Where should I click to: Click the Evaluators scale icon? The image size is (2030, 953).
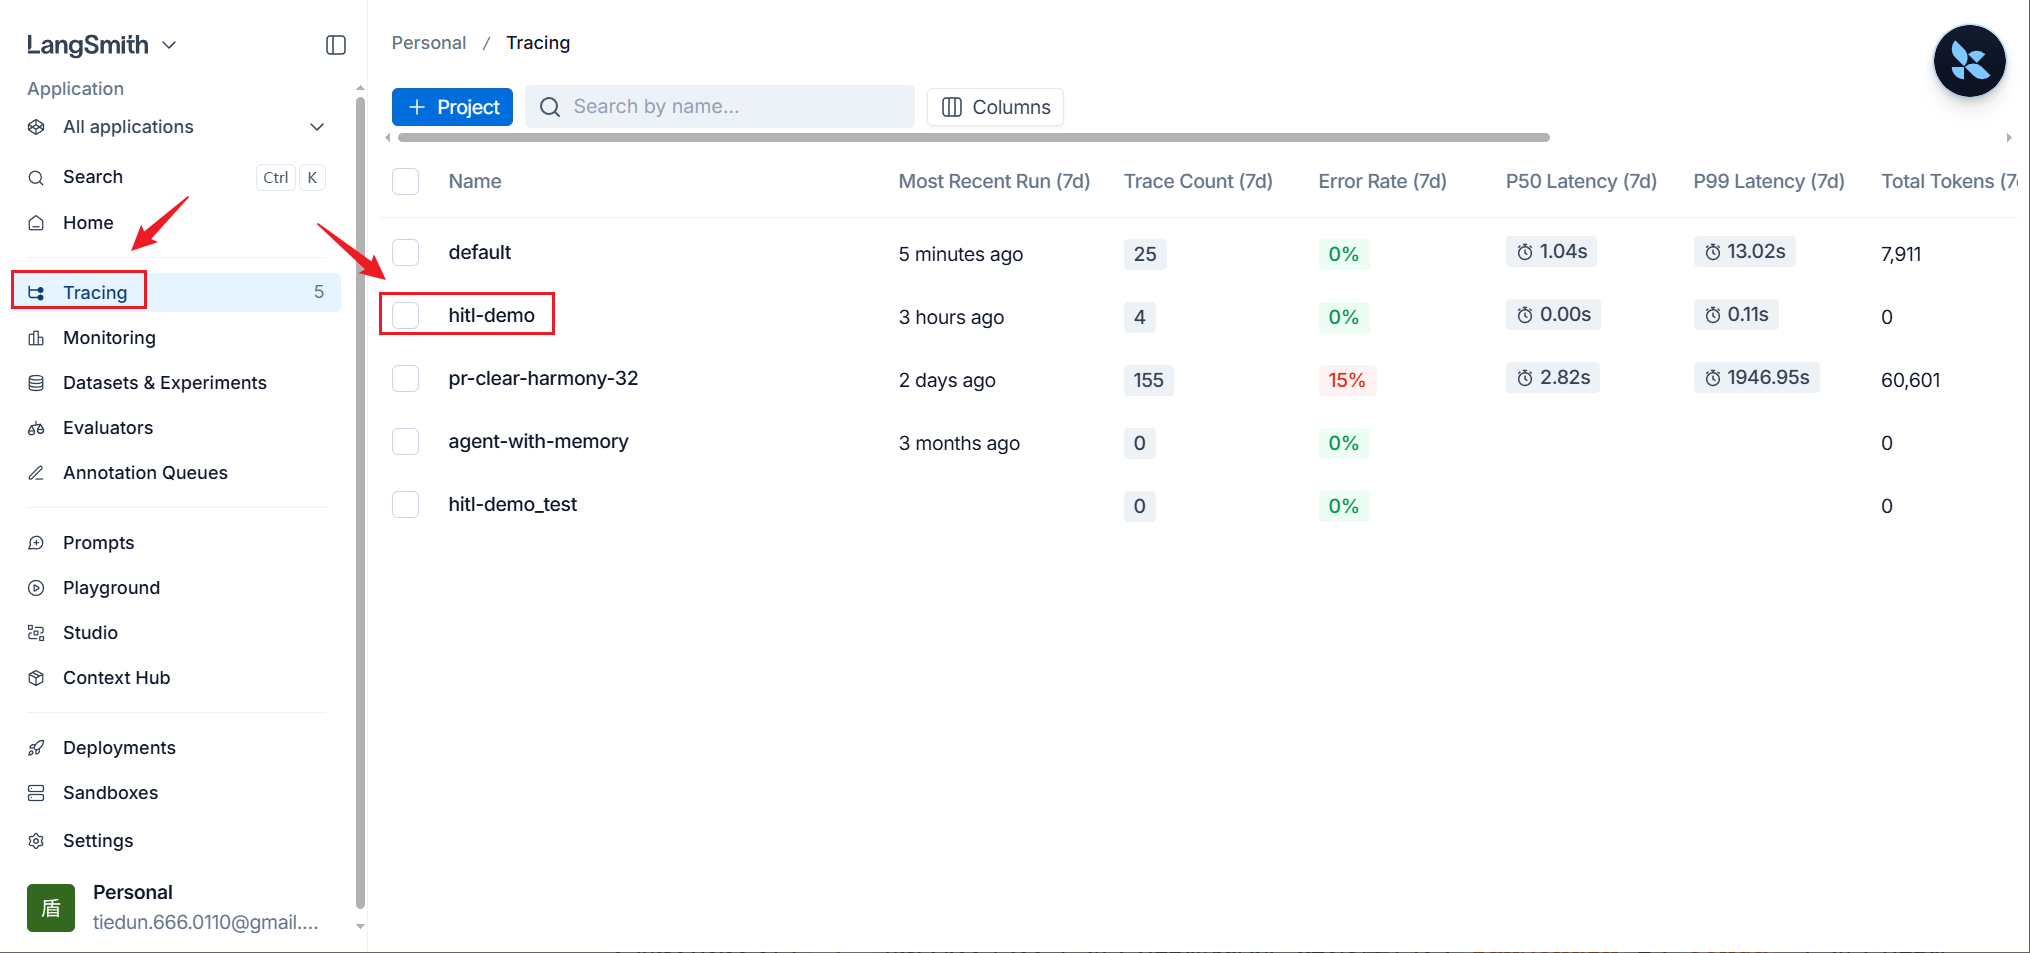pos(36,428)
